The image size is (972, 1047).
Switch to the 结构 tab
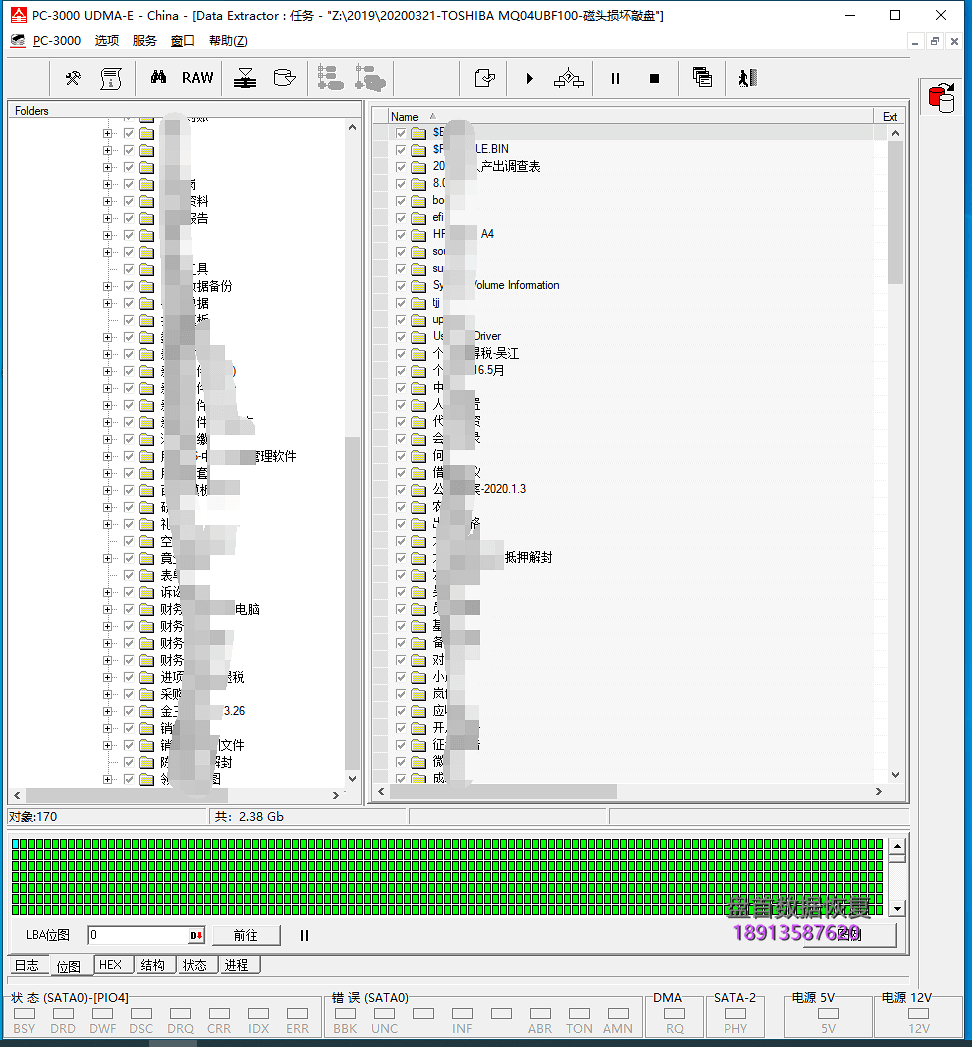coord(153,965)
